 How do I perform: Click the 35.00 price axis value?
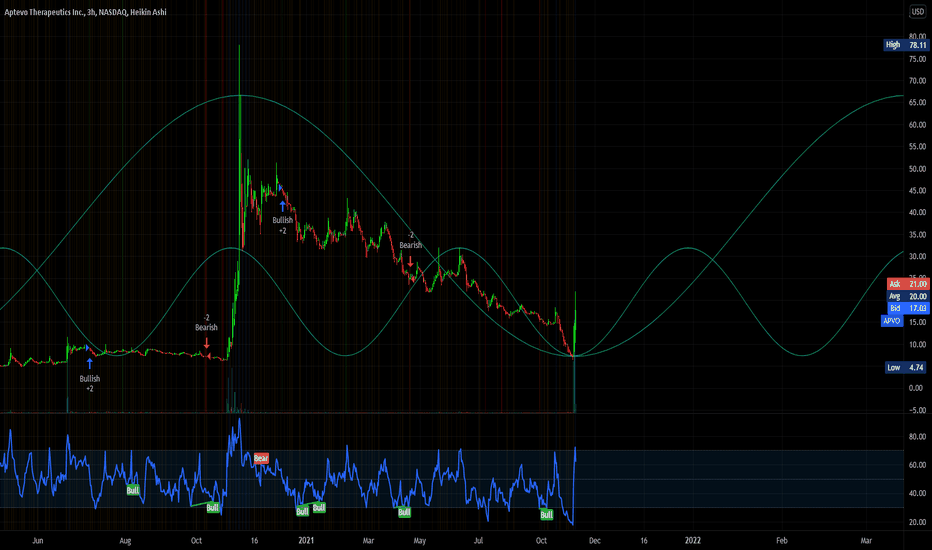[917, 235]
